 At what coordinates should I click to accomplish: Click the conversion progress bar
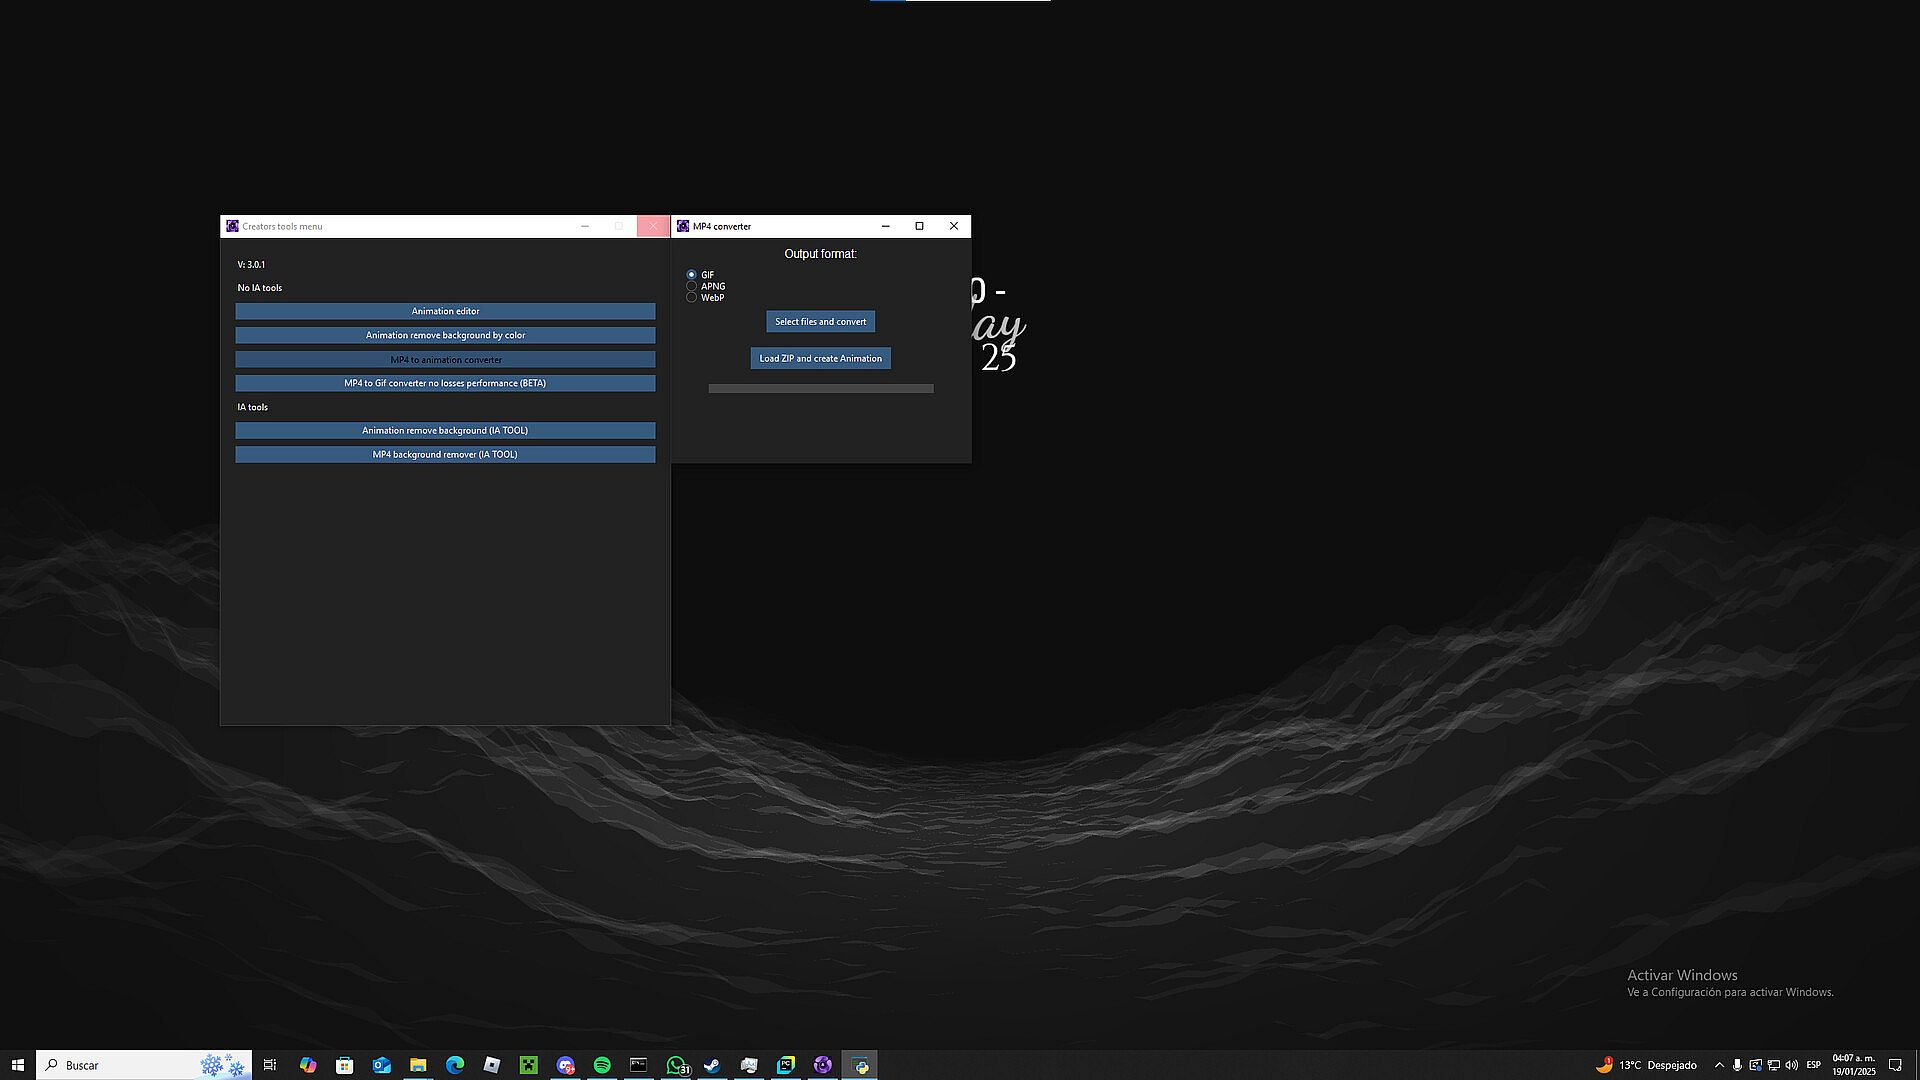tap(820, 388)
